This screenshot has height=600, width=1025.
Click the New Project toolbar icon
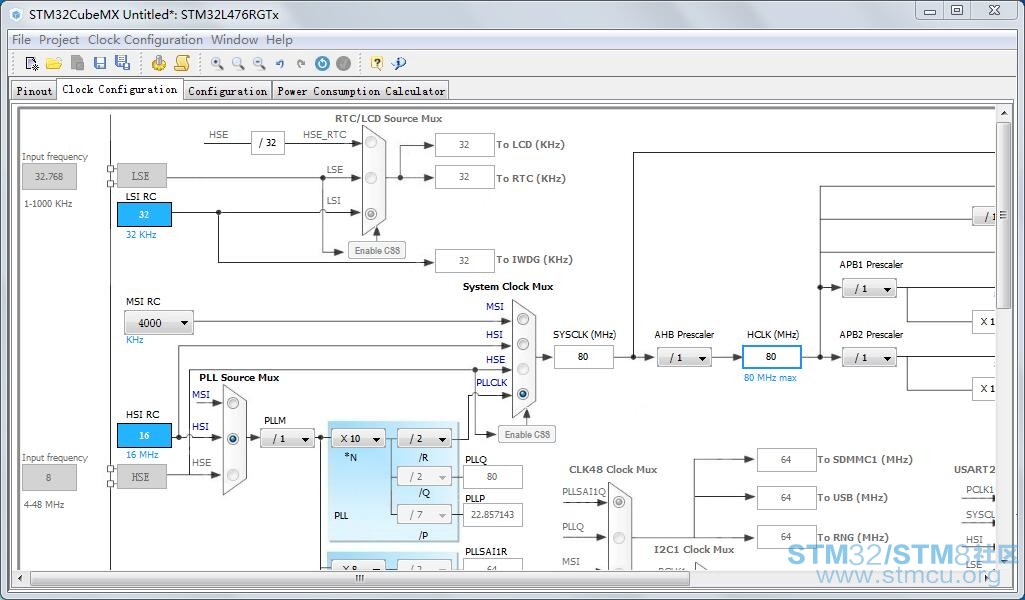click(31, 63)
